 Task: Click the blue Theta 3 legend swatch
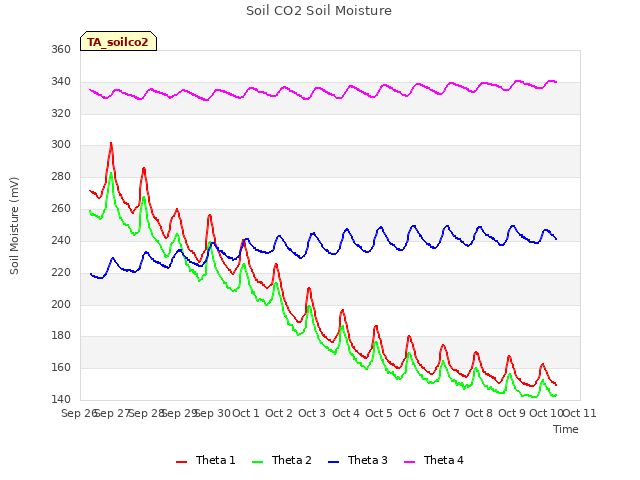(x=333, y=462)
